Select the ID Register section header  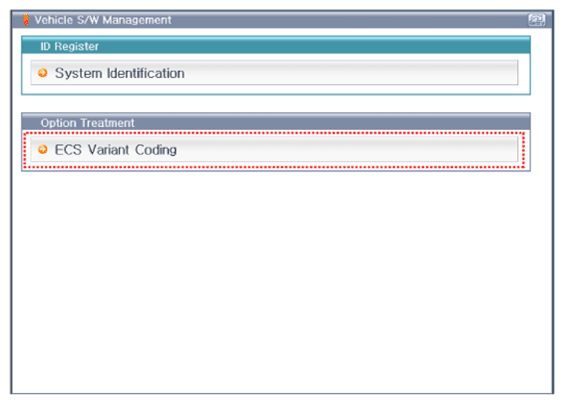pos(276,45)
